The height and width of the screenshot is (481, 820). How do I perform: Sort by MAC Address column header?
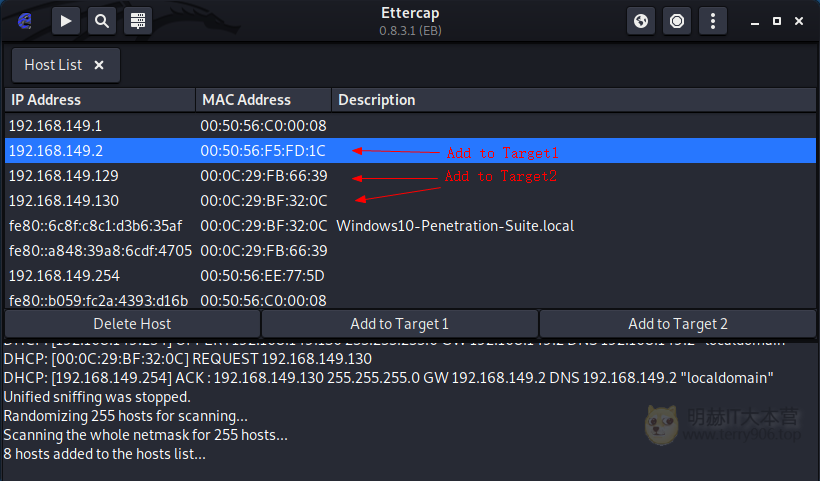[x=264, y=100]
